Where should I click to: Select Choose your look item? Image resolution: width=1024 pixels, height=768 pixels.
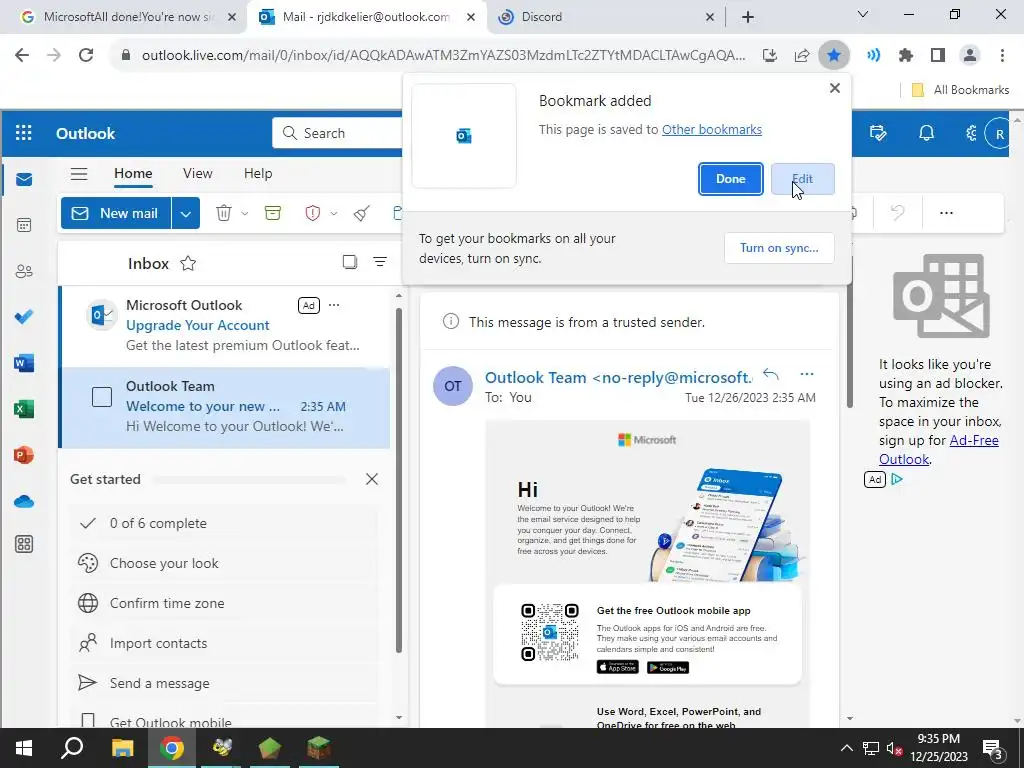pos(223,563)
